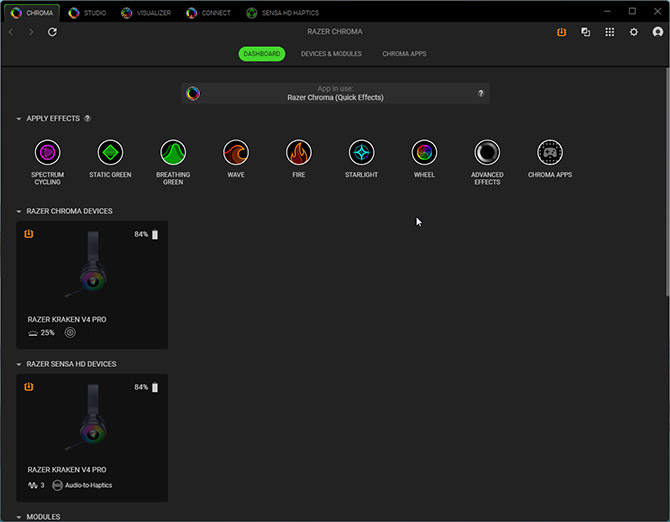
Task: Apply the Fire lighting effect
Action: click(299, 153)
